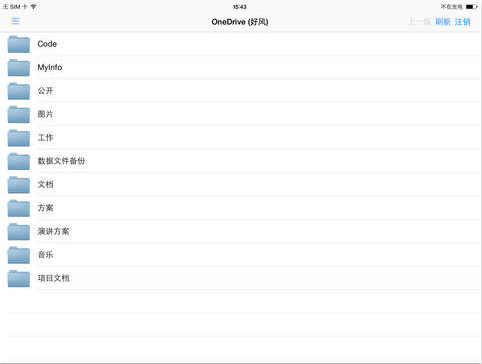Tap the 刷新 refresh button
Viewport: 482px width, 364px height.
click(x=443, y=22)
